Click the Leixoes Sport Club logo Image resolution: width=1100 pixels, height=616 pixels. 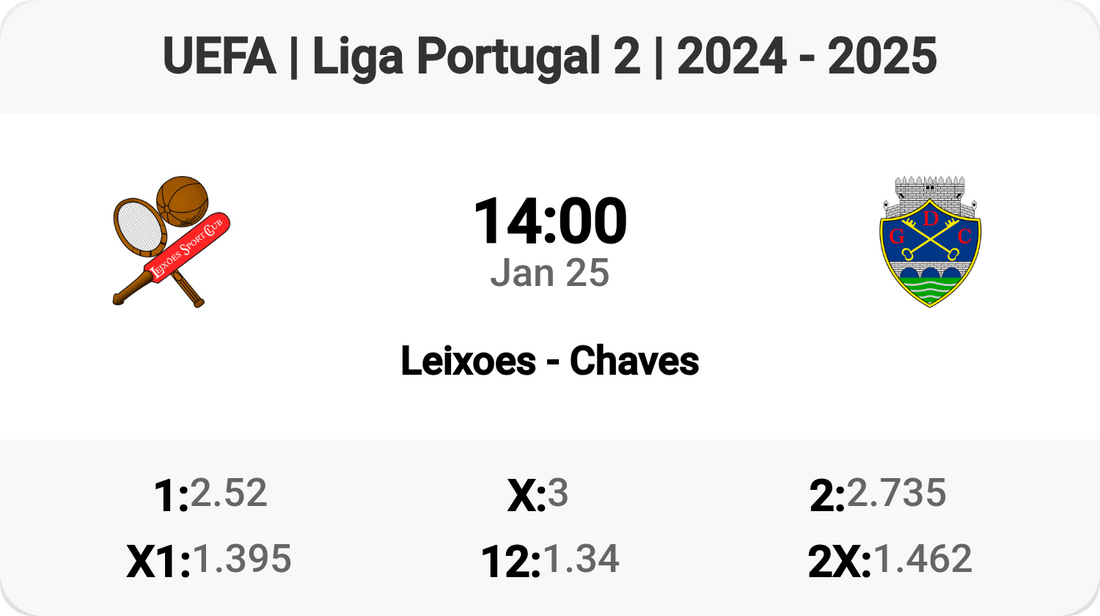[x=171, y=240]
